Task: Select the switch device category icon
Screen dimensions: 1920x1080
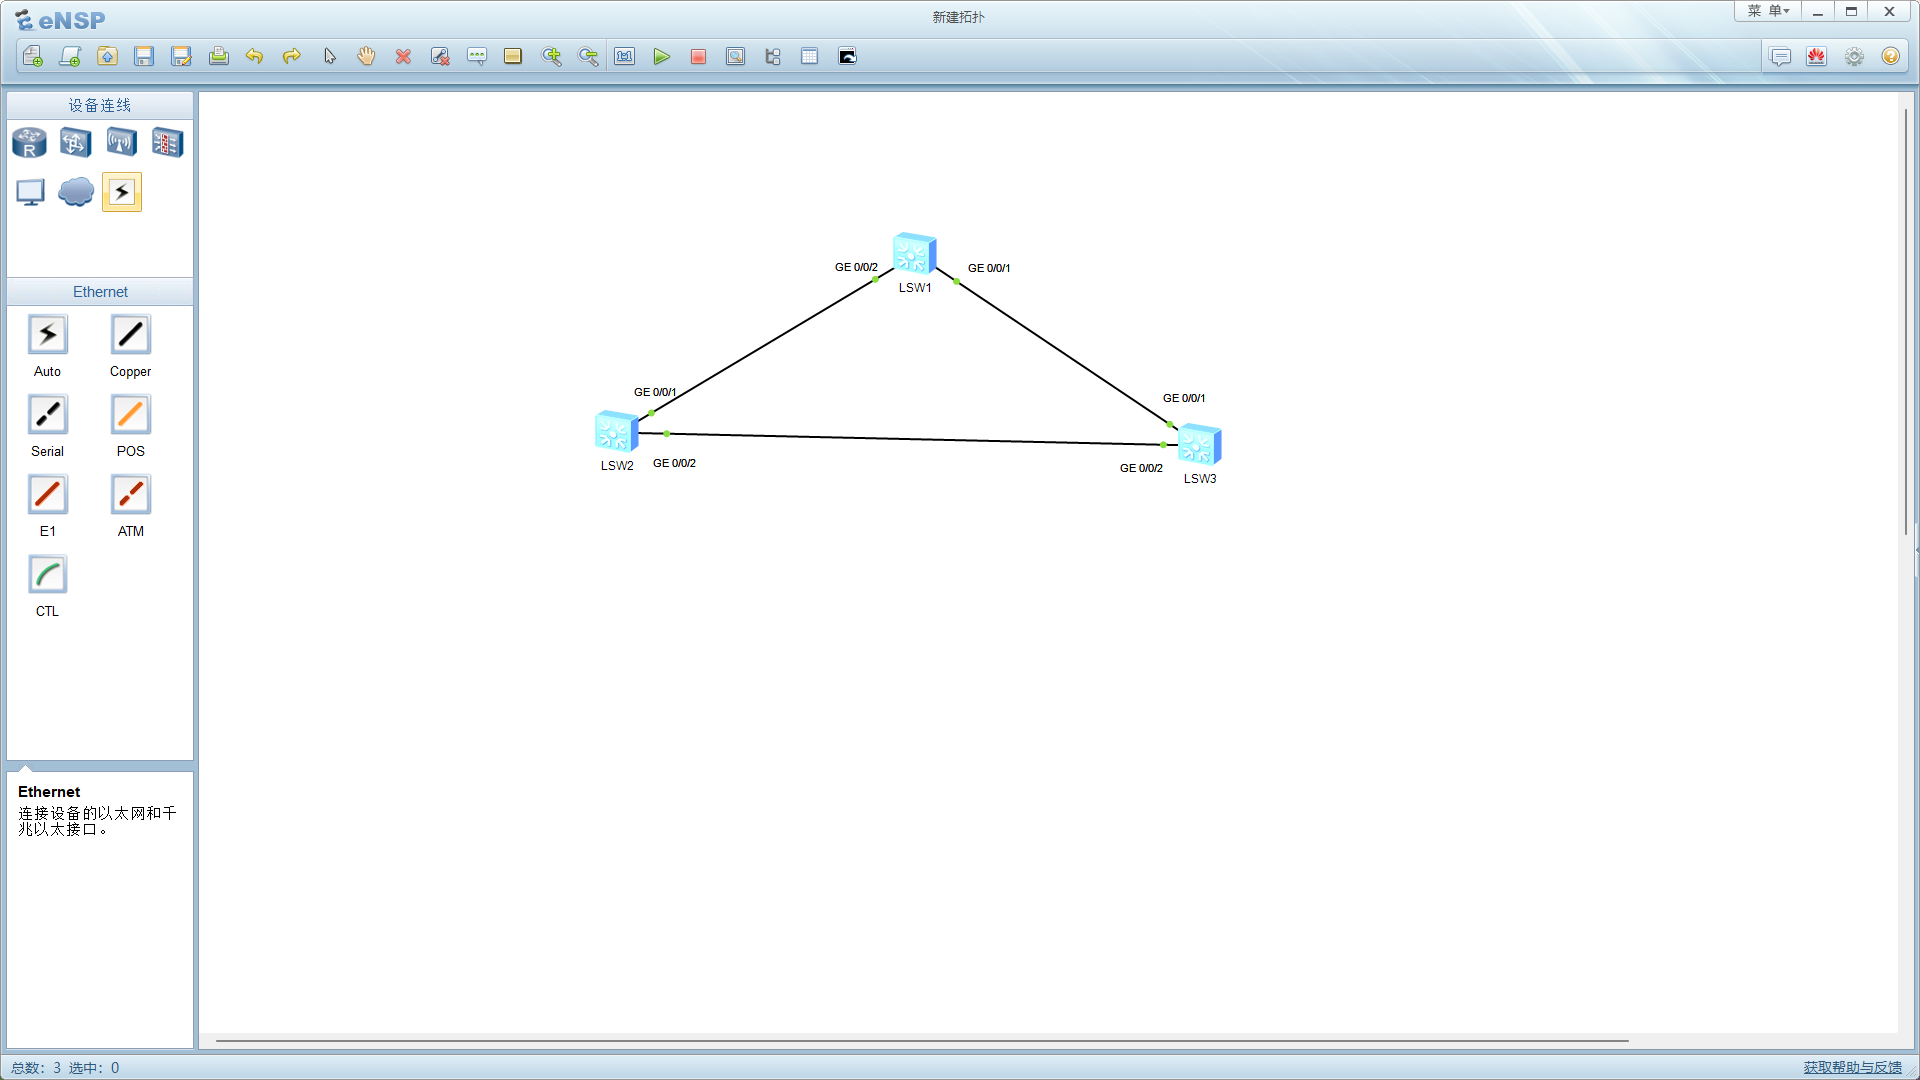Action: pos(75,143)
